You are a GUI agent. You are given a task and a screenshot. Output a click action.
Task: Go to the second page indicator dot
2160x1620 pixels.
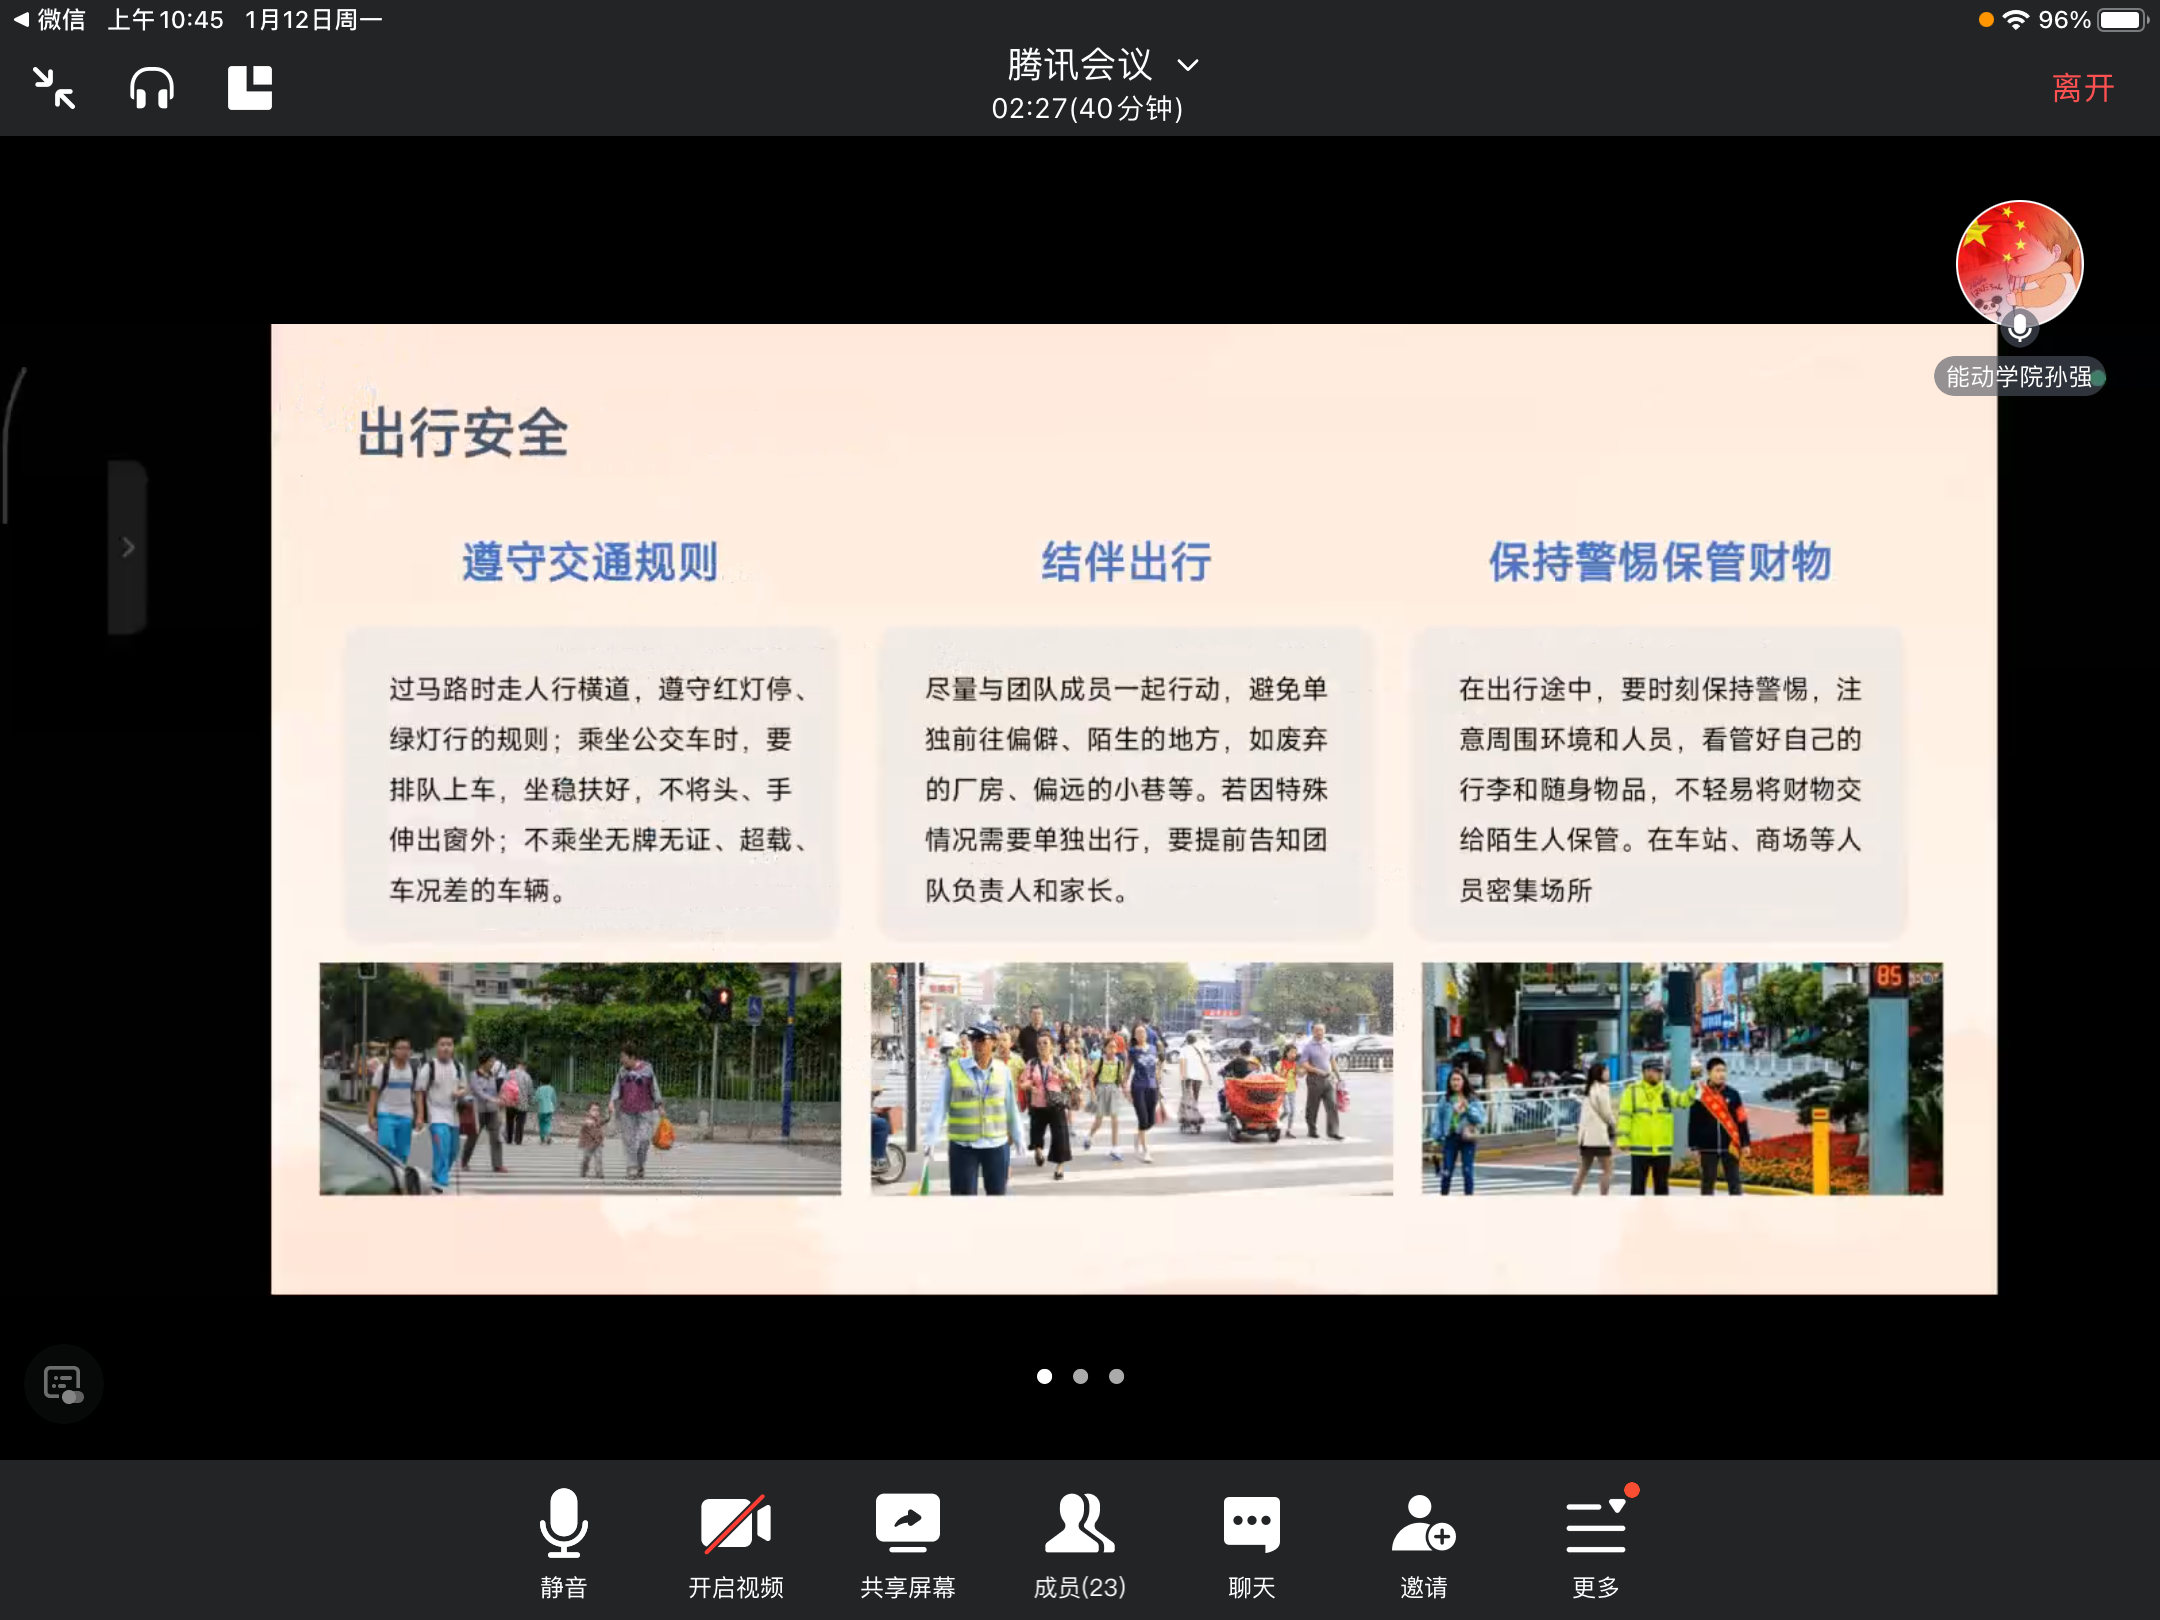(x=1080, y=1377)
